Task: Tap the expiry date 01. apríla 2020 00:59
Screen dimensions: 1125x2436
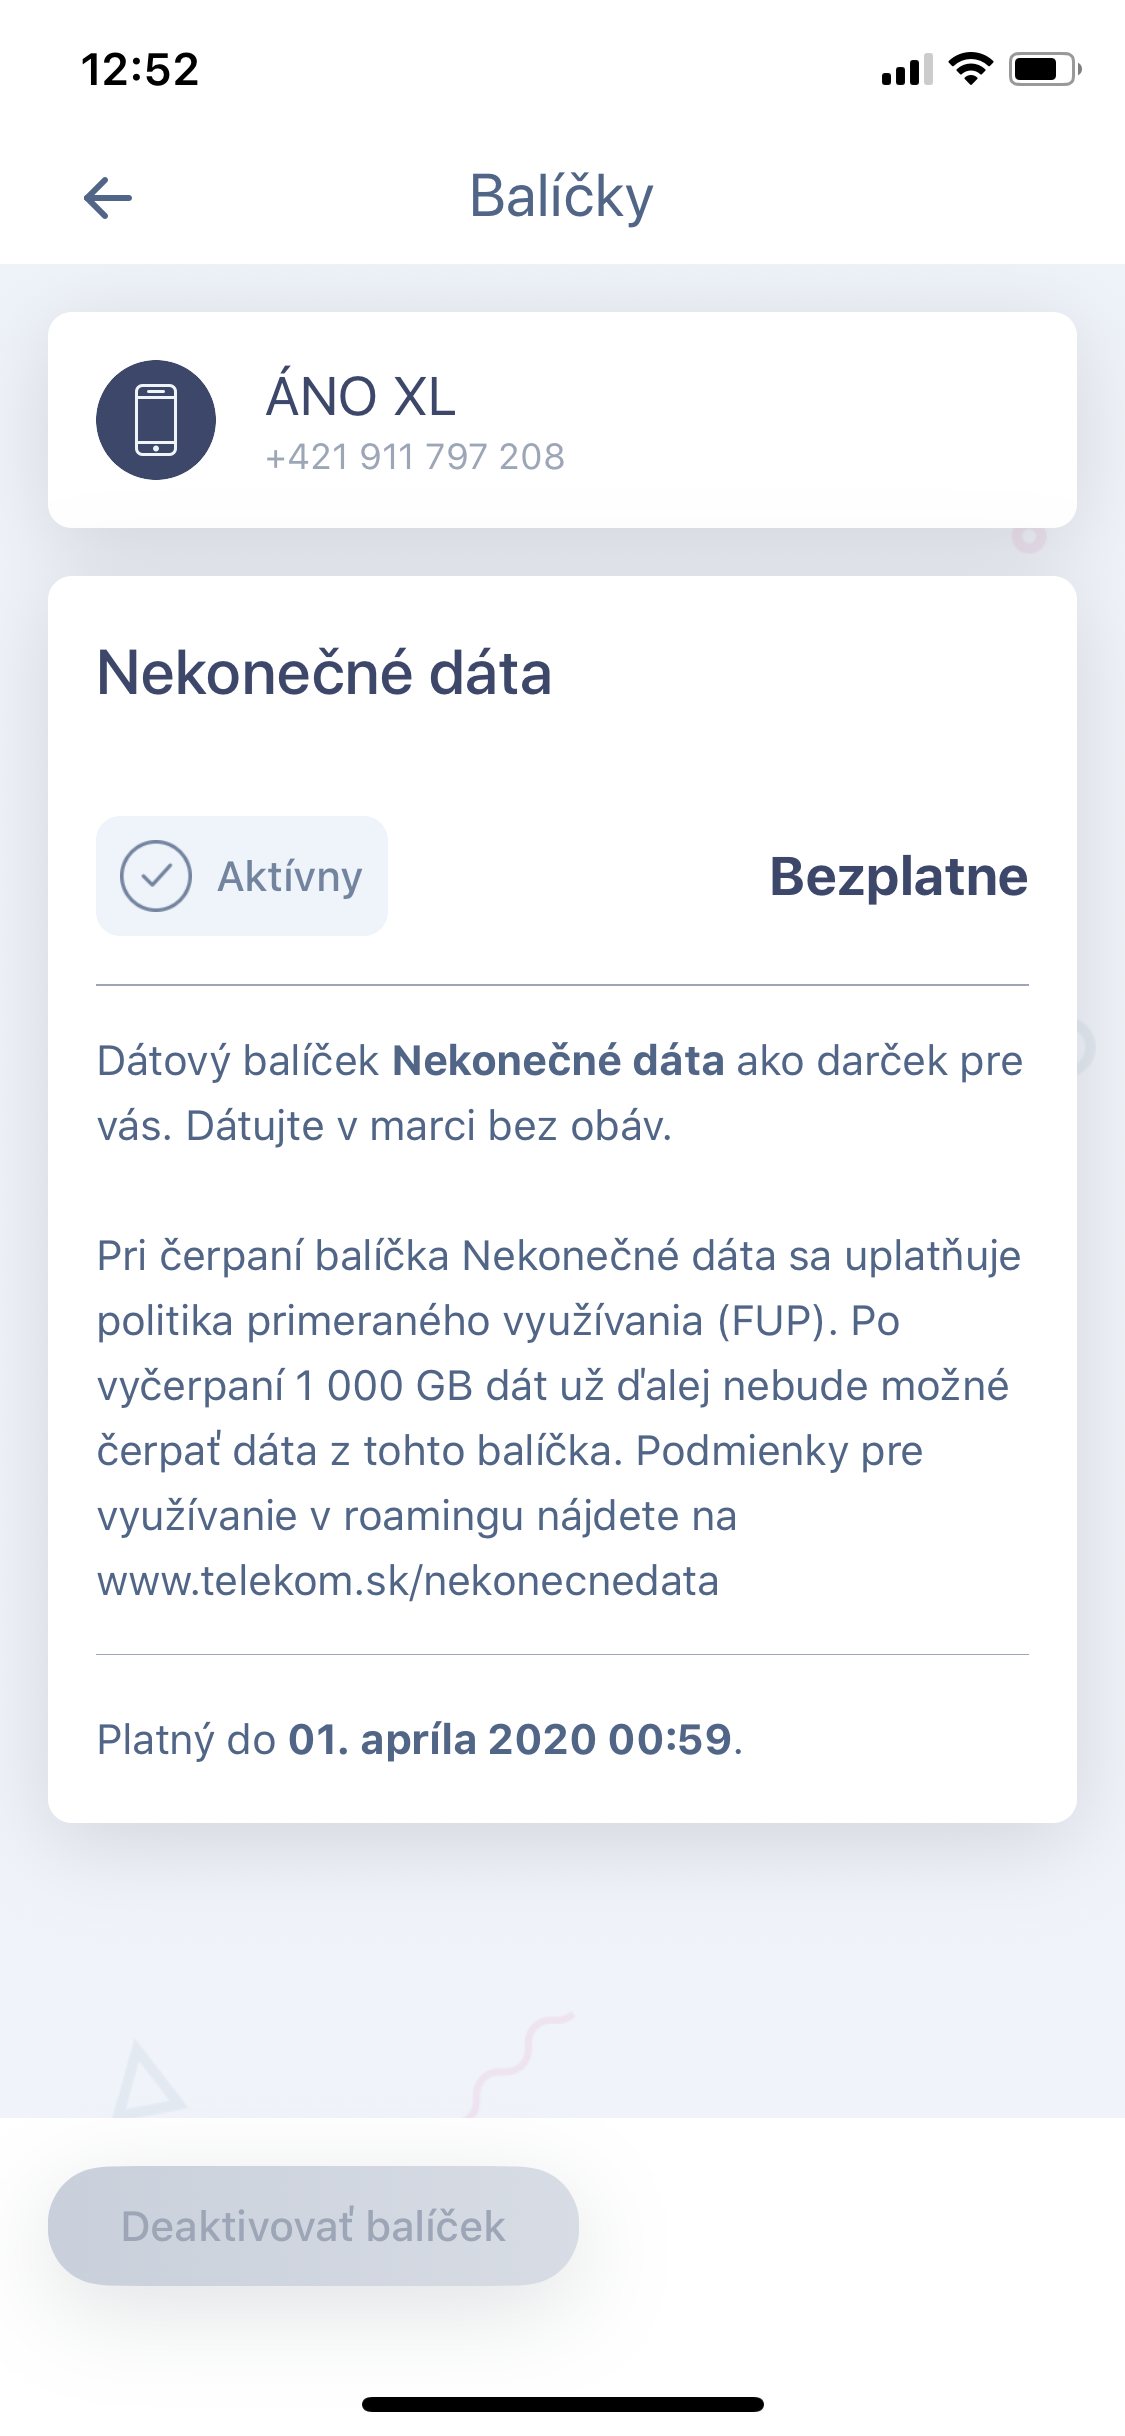Action: [x=510, y=1740]
